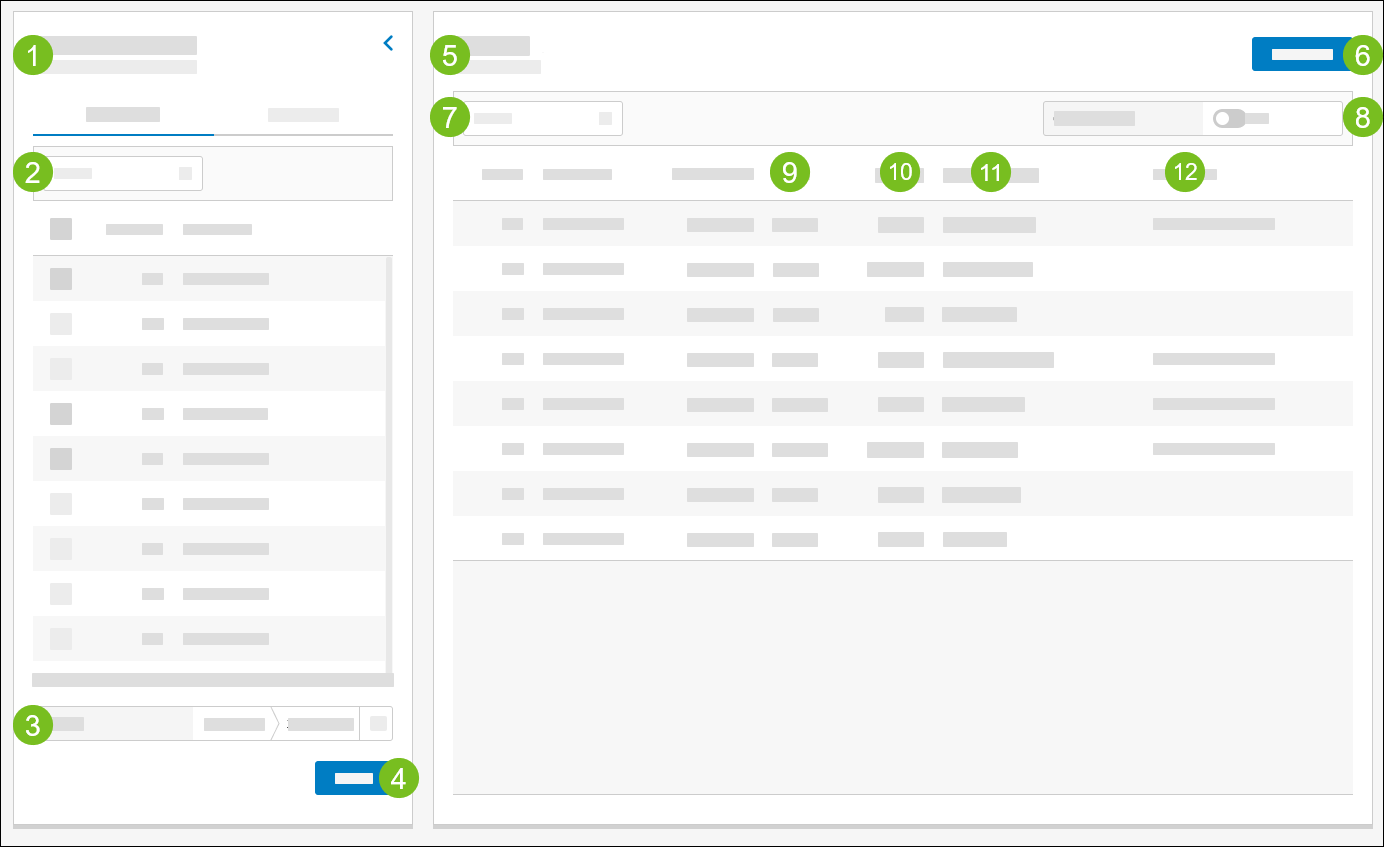1384x847 pixels.
Task: Tick the header checkbox in the left list
Action: (61, 229)
